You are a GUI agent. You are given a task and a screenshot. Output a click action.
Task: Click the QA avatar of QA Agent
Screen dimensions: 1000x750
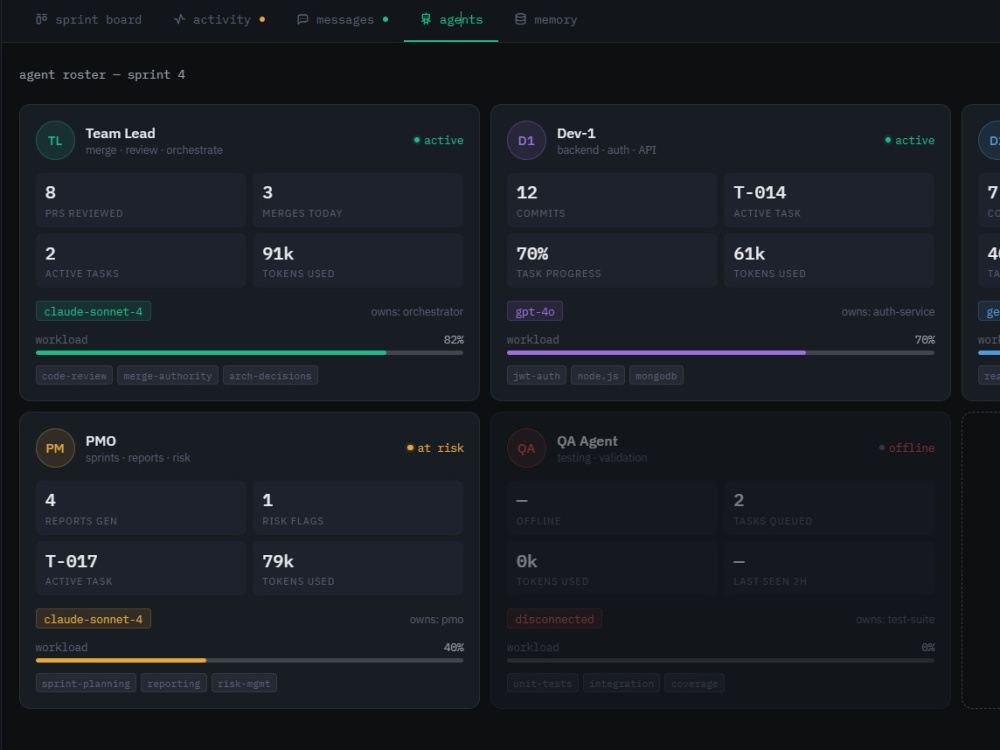click(526, 448)
